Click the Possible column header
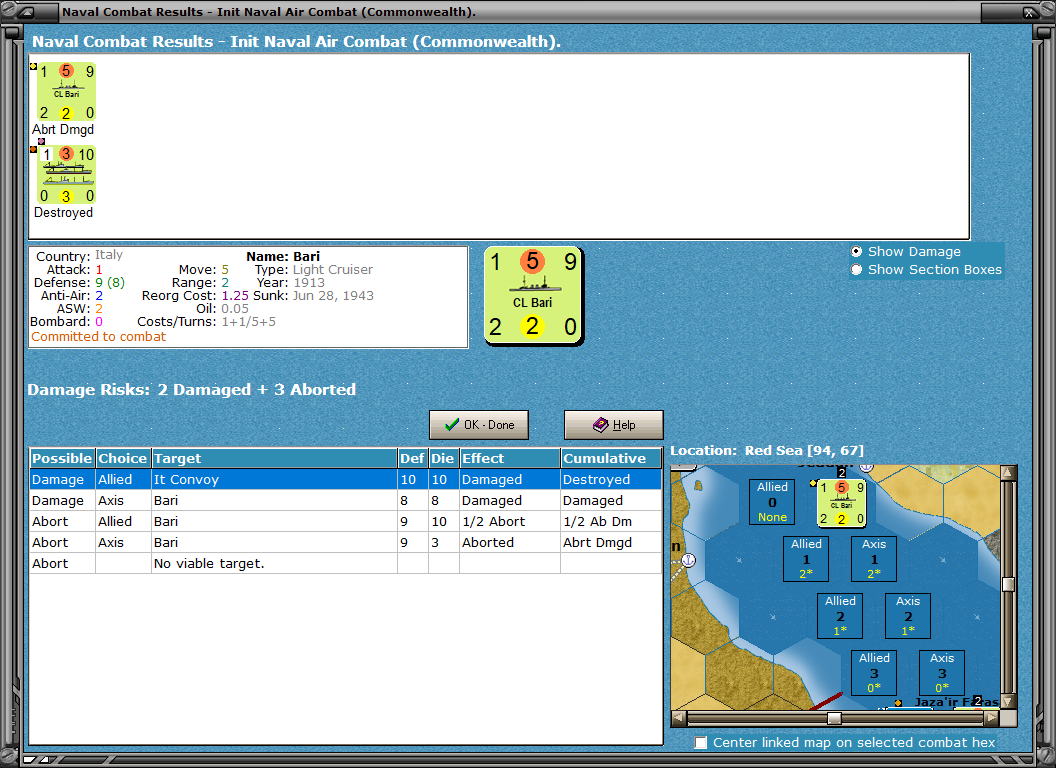 tap(62, 458)
